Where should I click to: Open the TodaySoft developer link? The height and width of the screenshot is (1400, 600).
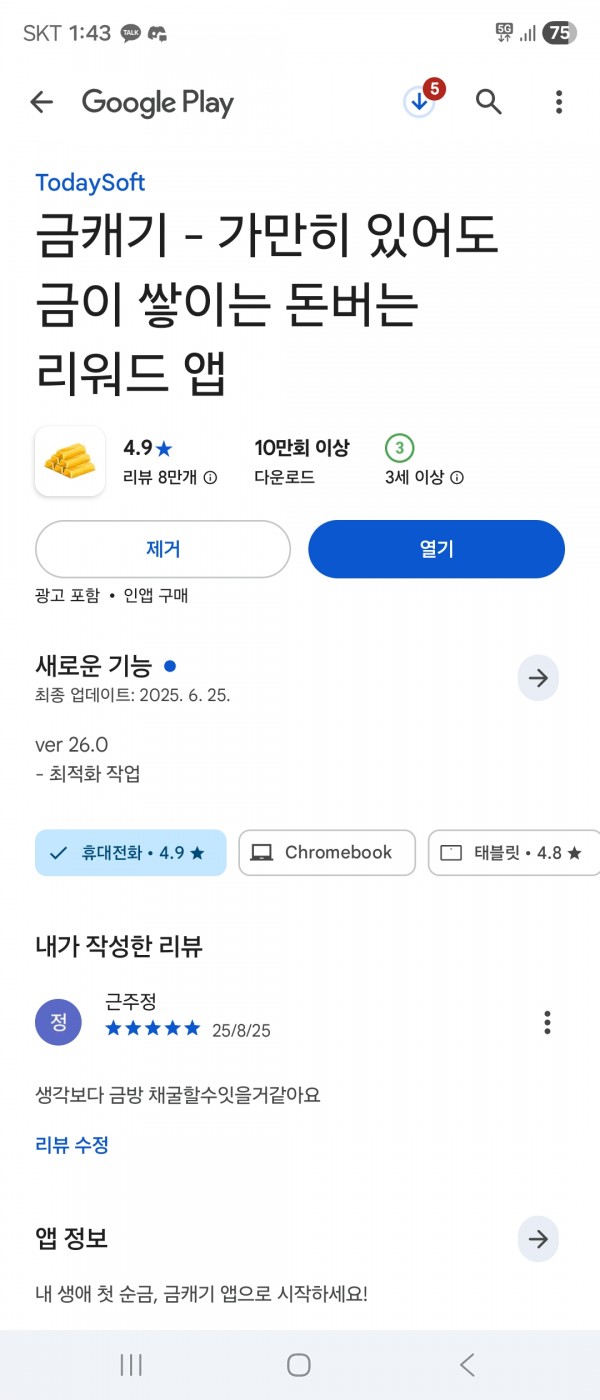[90, 183]
